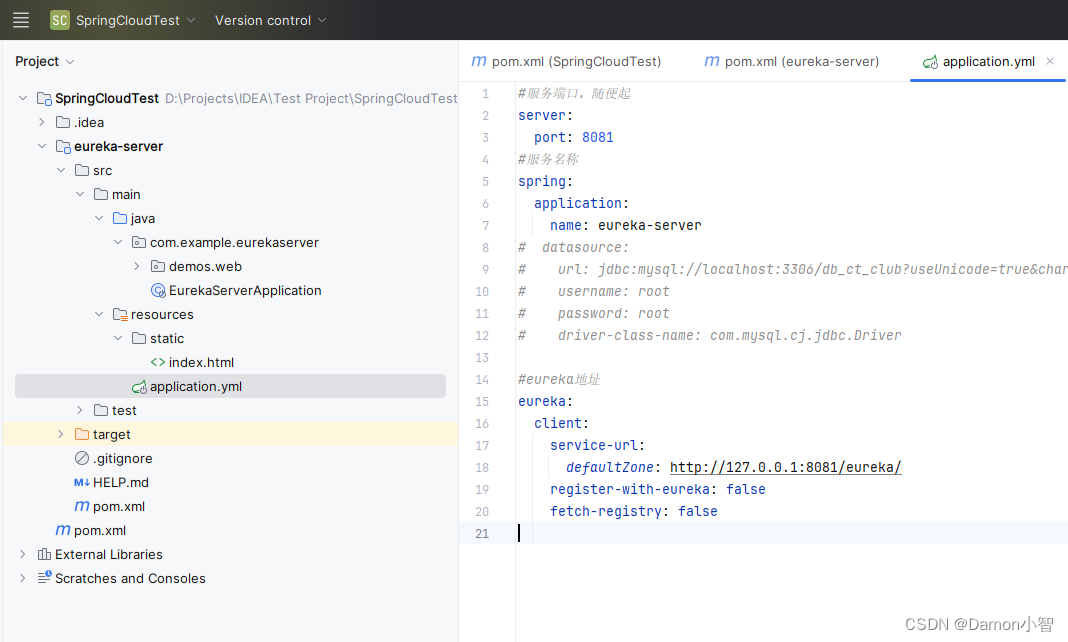This screenshot has height=642, width=1068.
Task: Close the application.yml tab
Action: [x=1050, y=61]
